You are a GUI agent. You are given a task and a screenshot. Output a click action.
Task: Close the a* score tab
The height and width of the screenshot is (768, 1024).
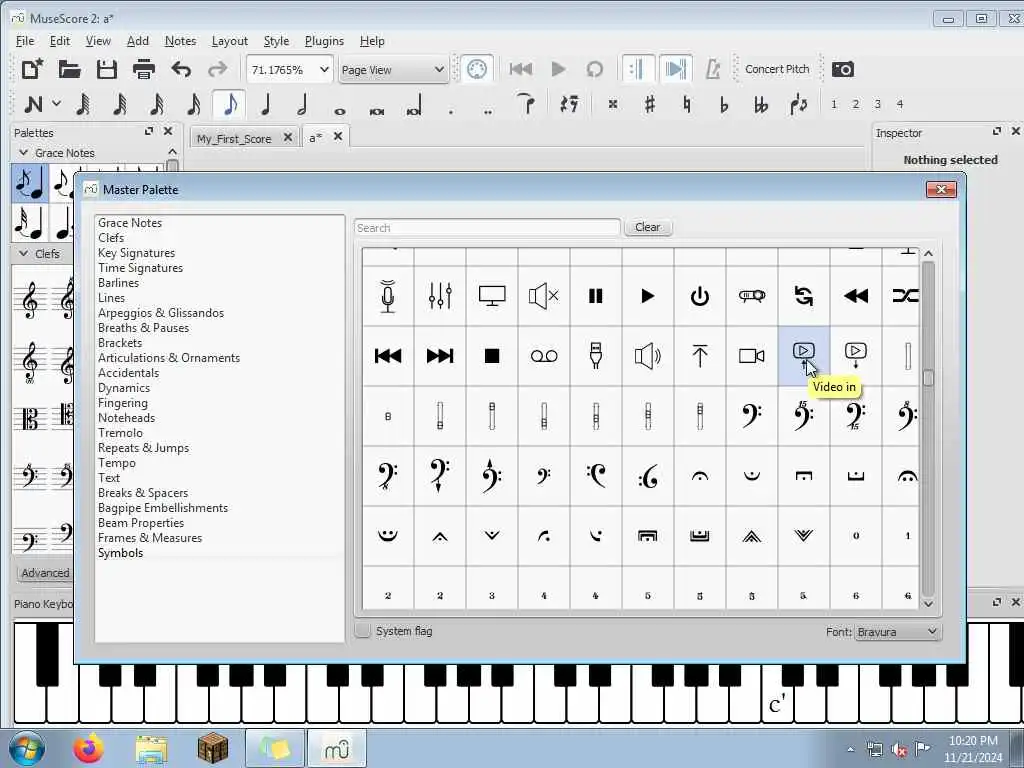click(338, 136)
